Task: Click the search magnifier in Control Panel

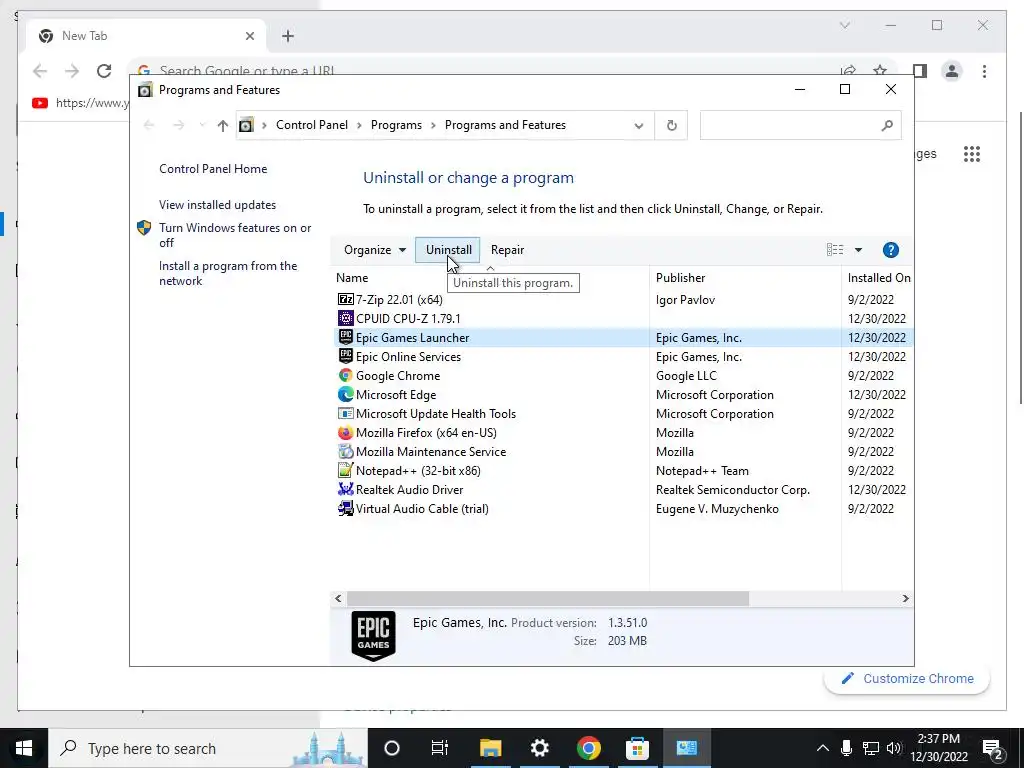Action: coord(886,125)
